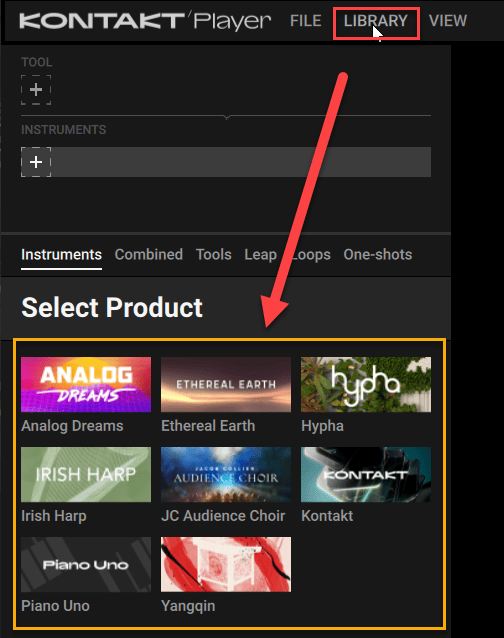
Task: Open the FILE menu
Action: click(x=305, y=21)
